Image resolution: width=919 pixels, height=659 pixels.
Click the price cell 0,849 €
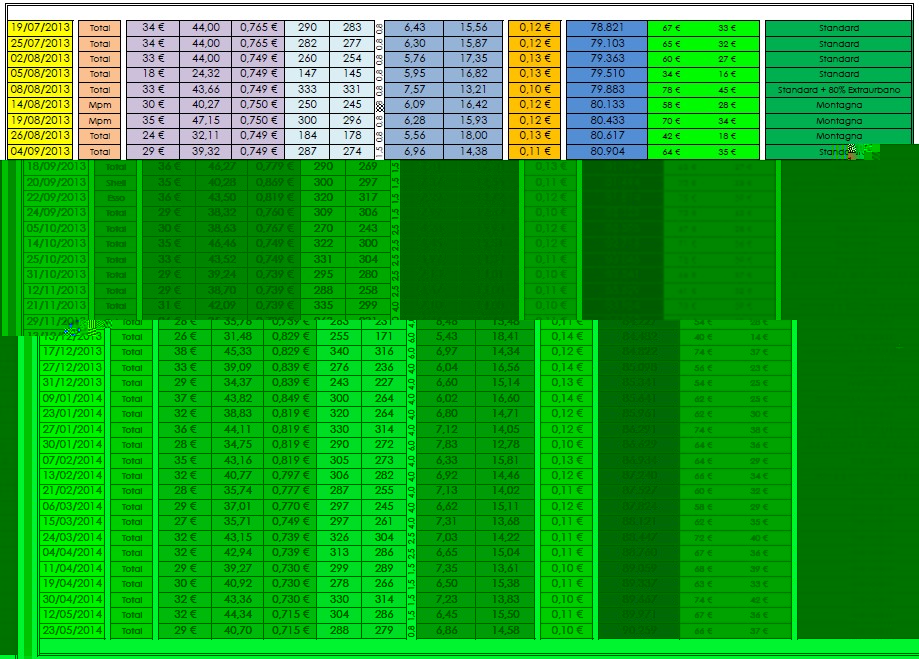(x=290, y=399)
